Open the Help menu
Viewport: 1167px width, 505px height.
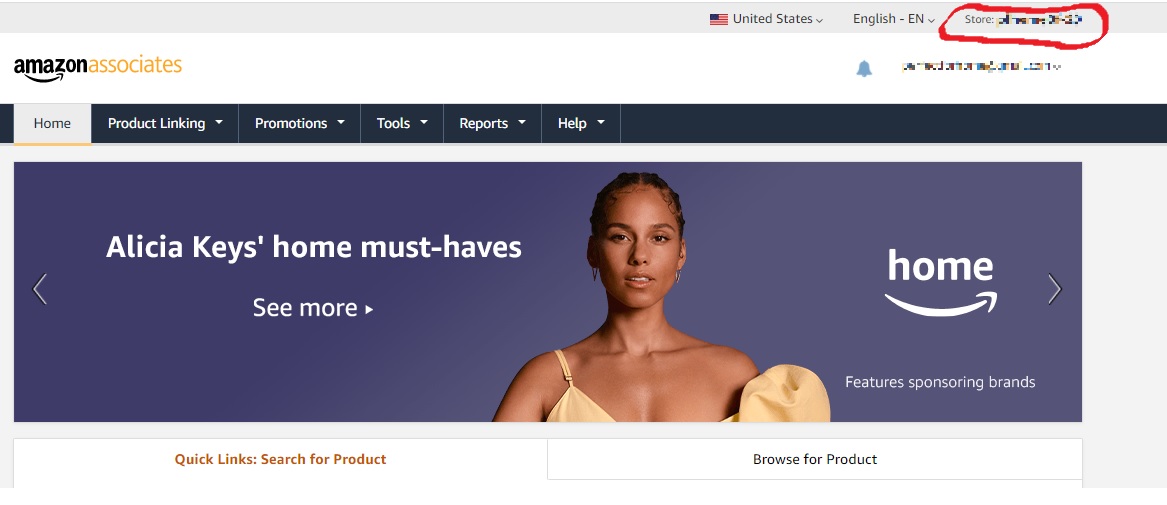pos(581,123)
